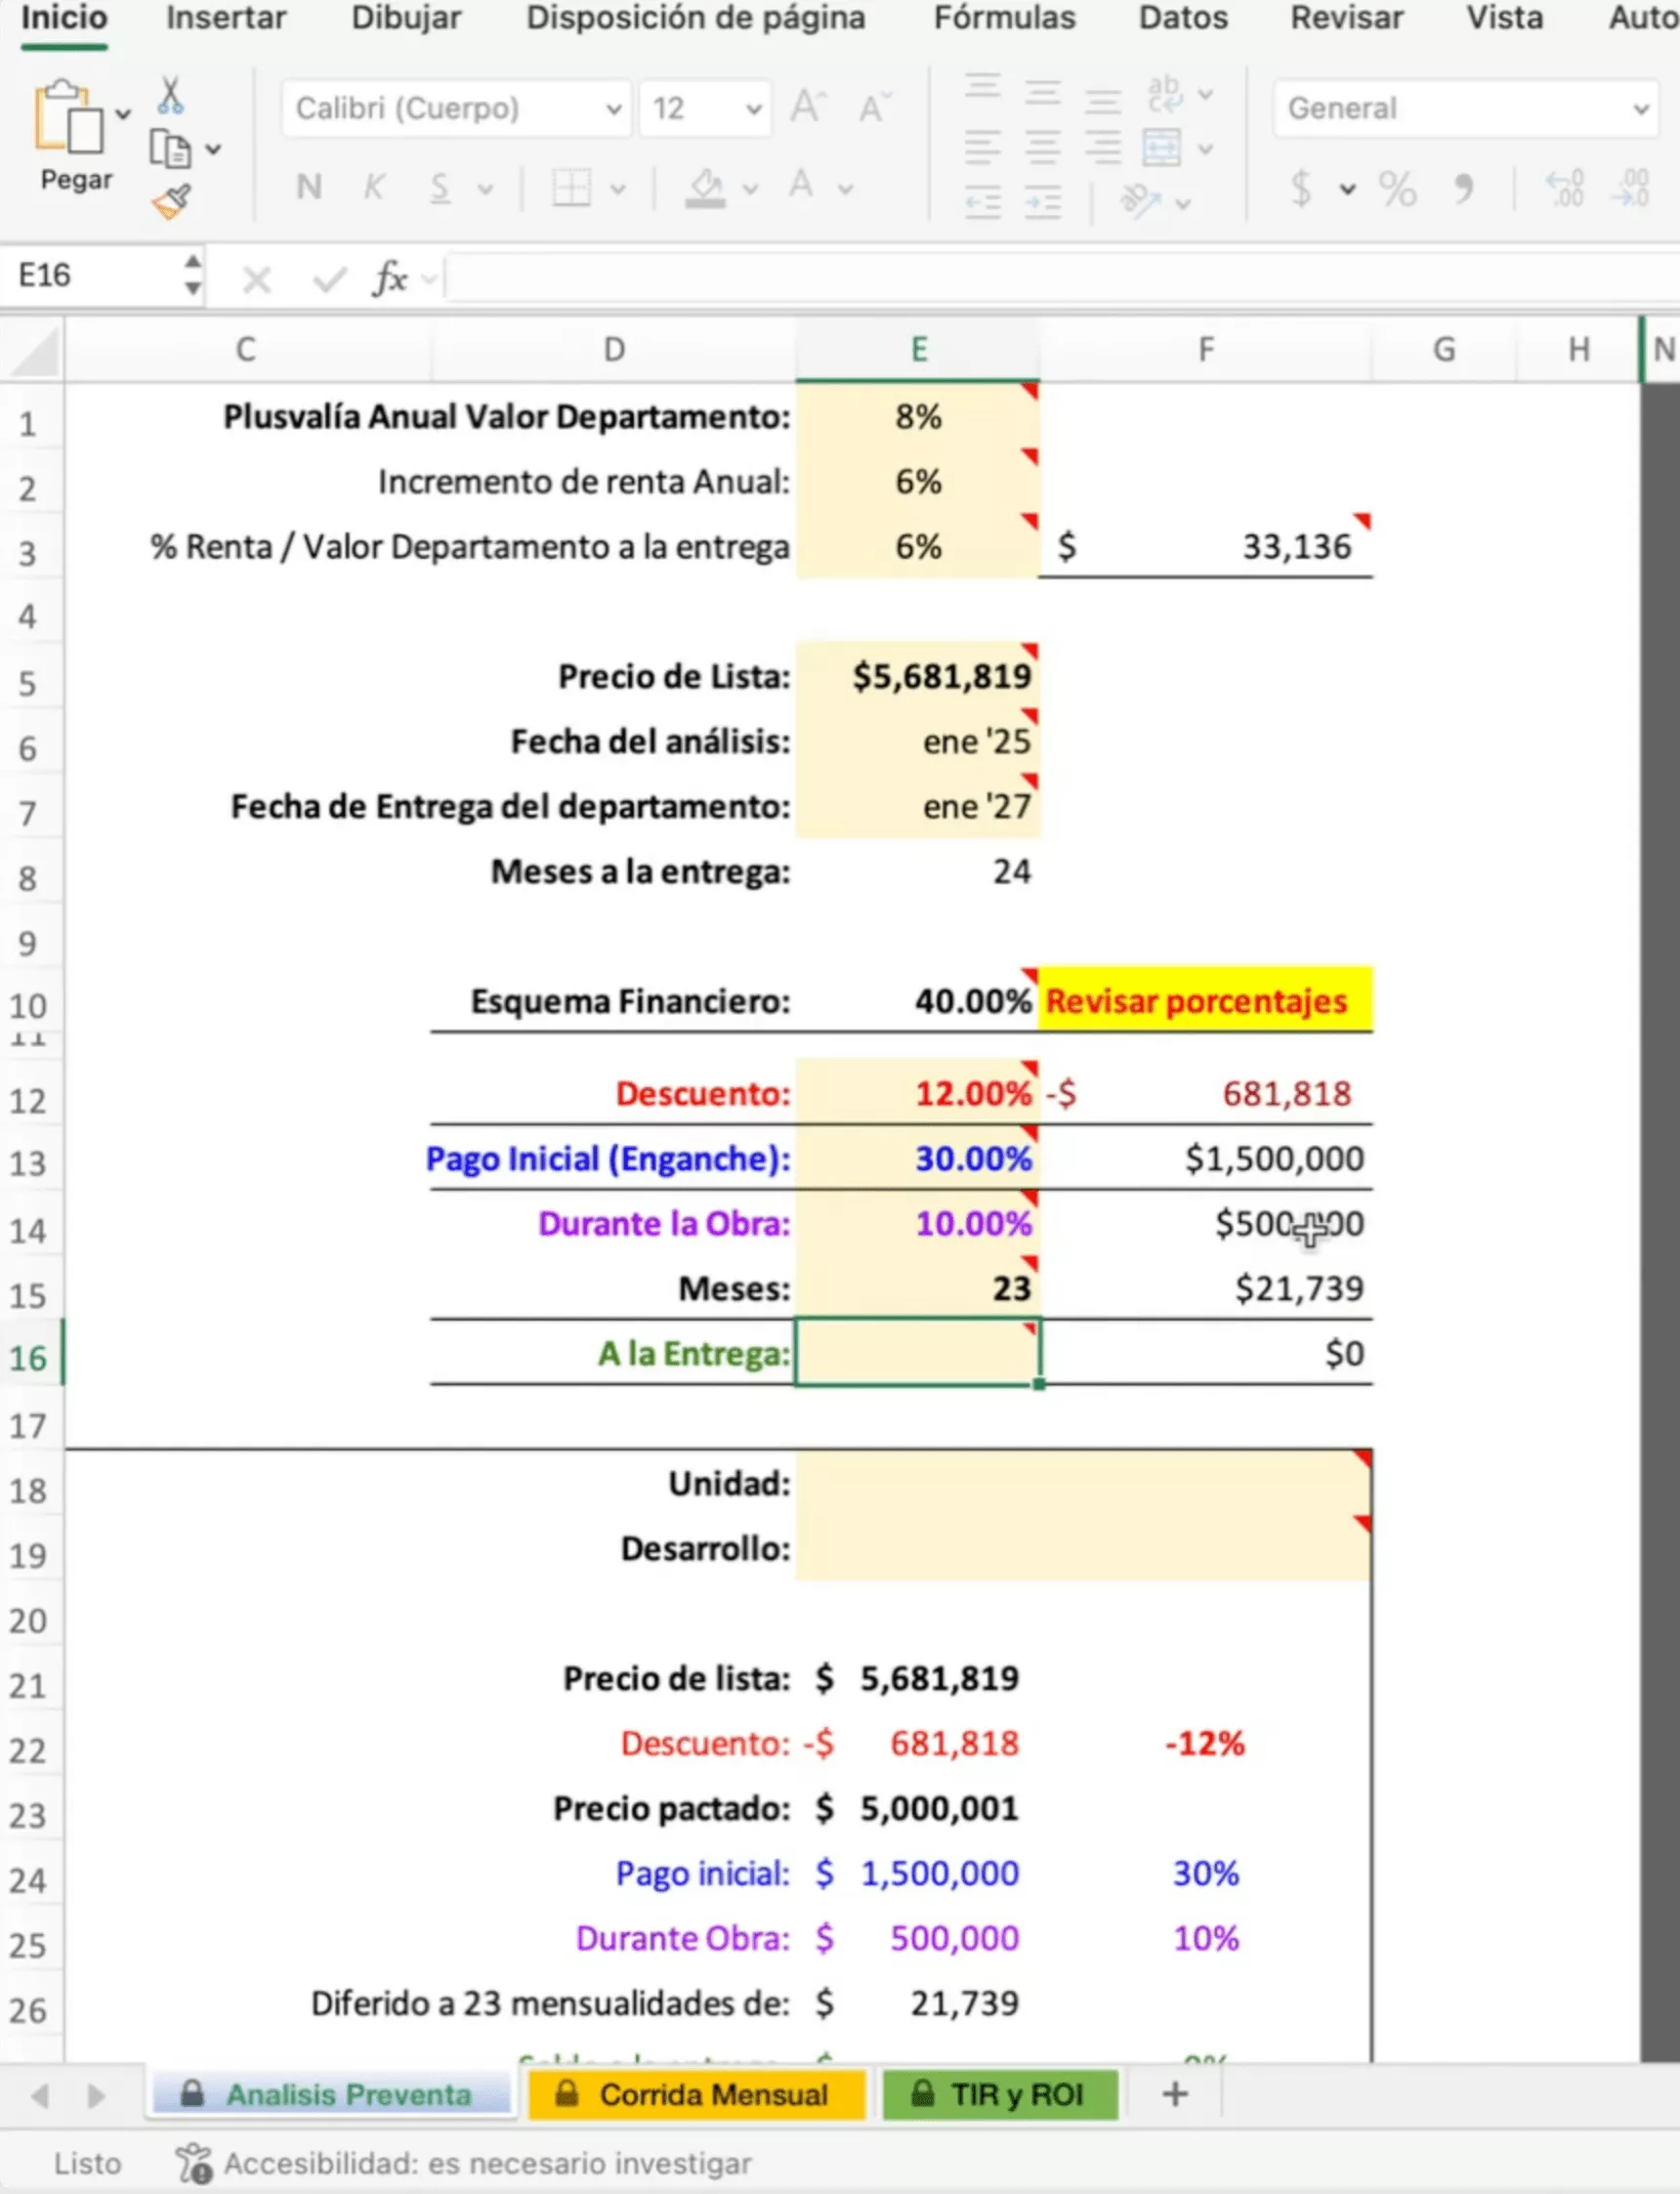The image size is (1680, 2194).
Task: Expand the Copy options arrow
Action: click(x=213, y=150)
